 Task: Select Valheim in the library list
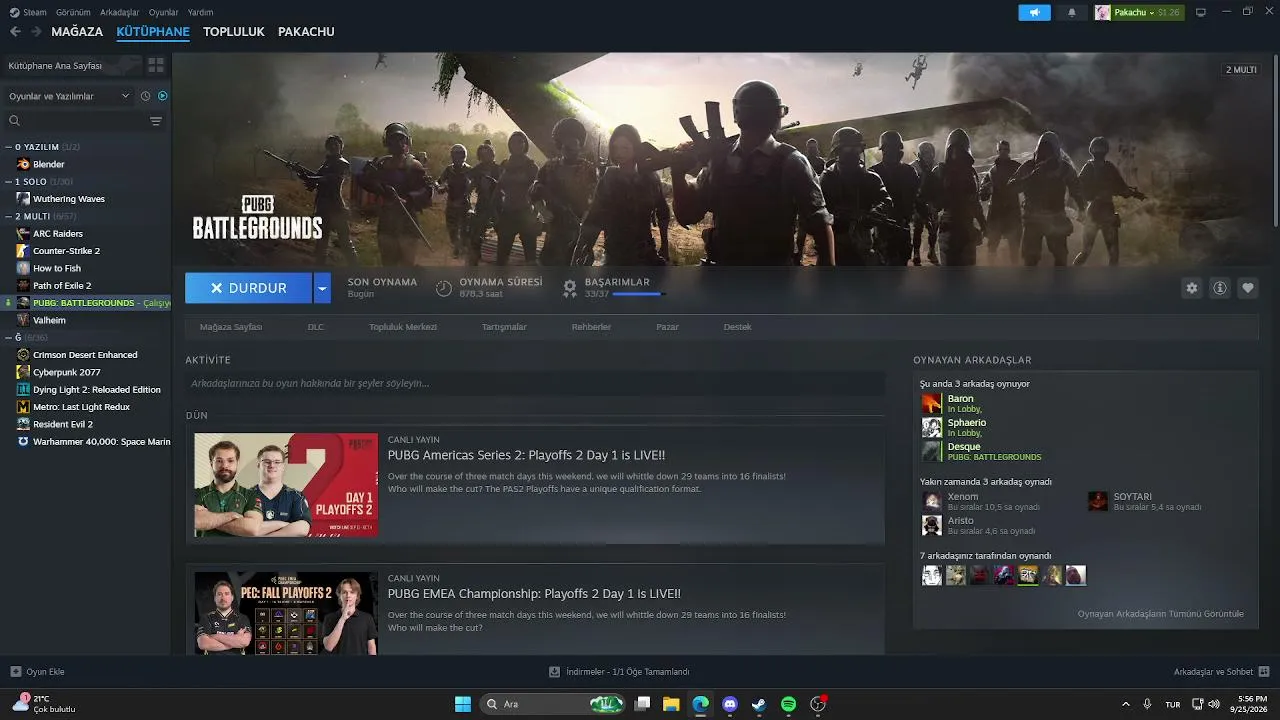[x=49, y=320]
